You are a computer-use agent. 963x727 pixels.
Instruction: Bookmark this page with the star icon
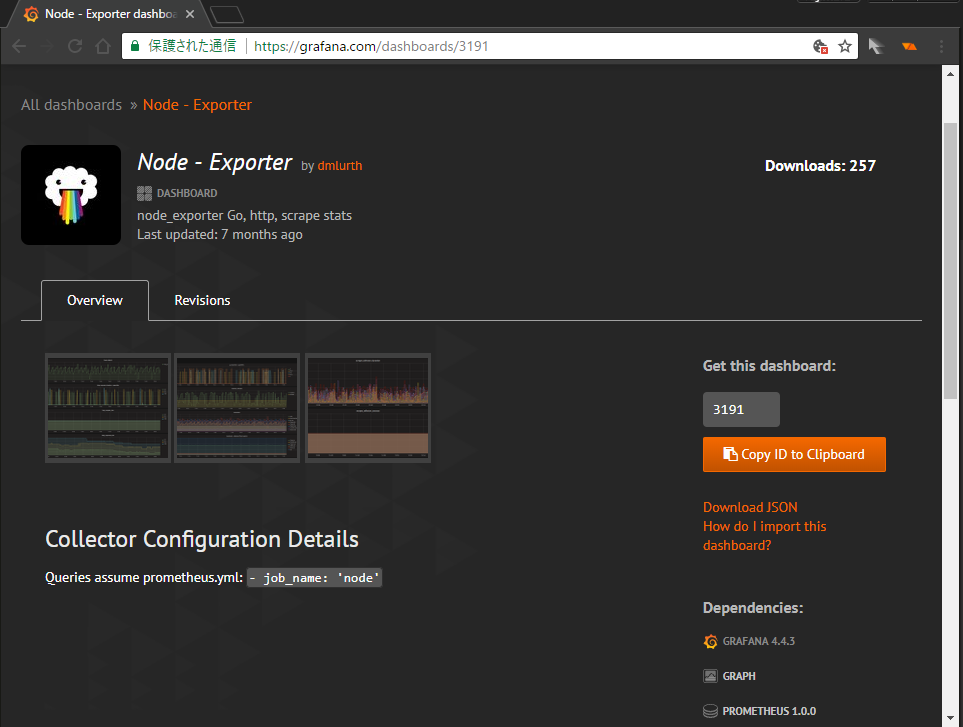coord(845,46)
